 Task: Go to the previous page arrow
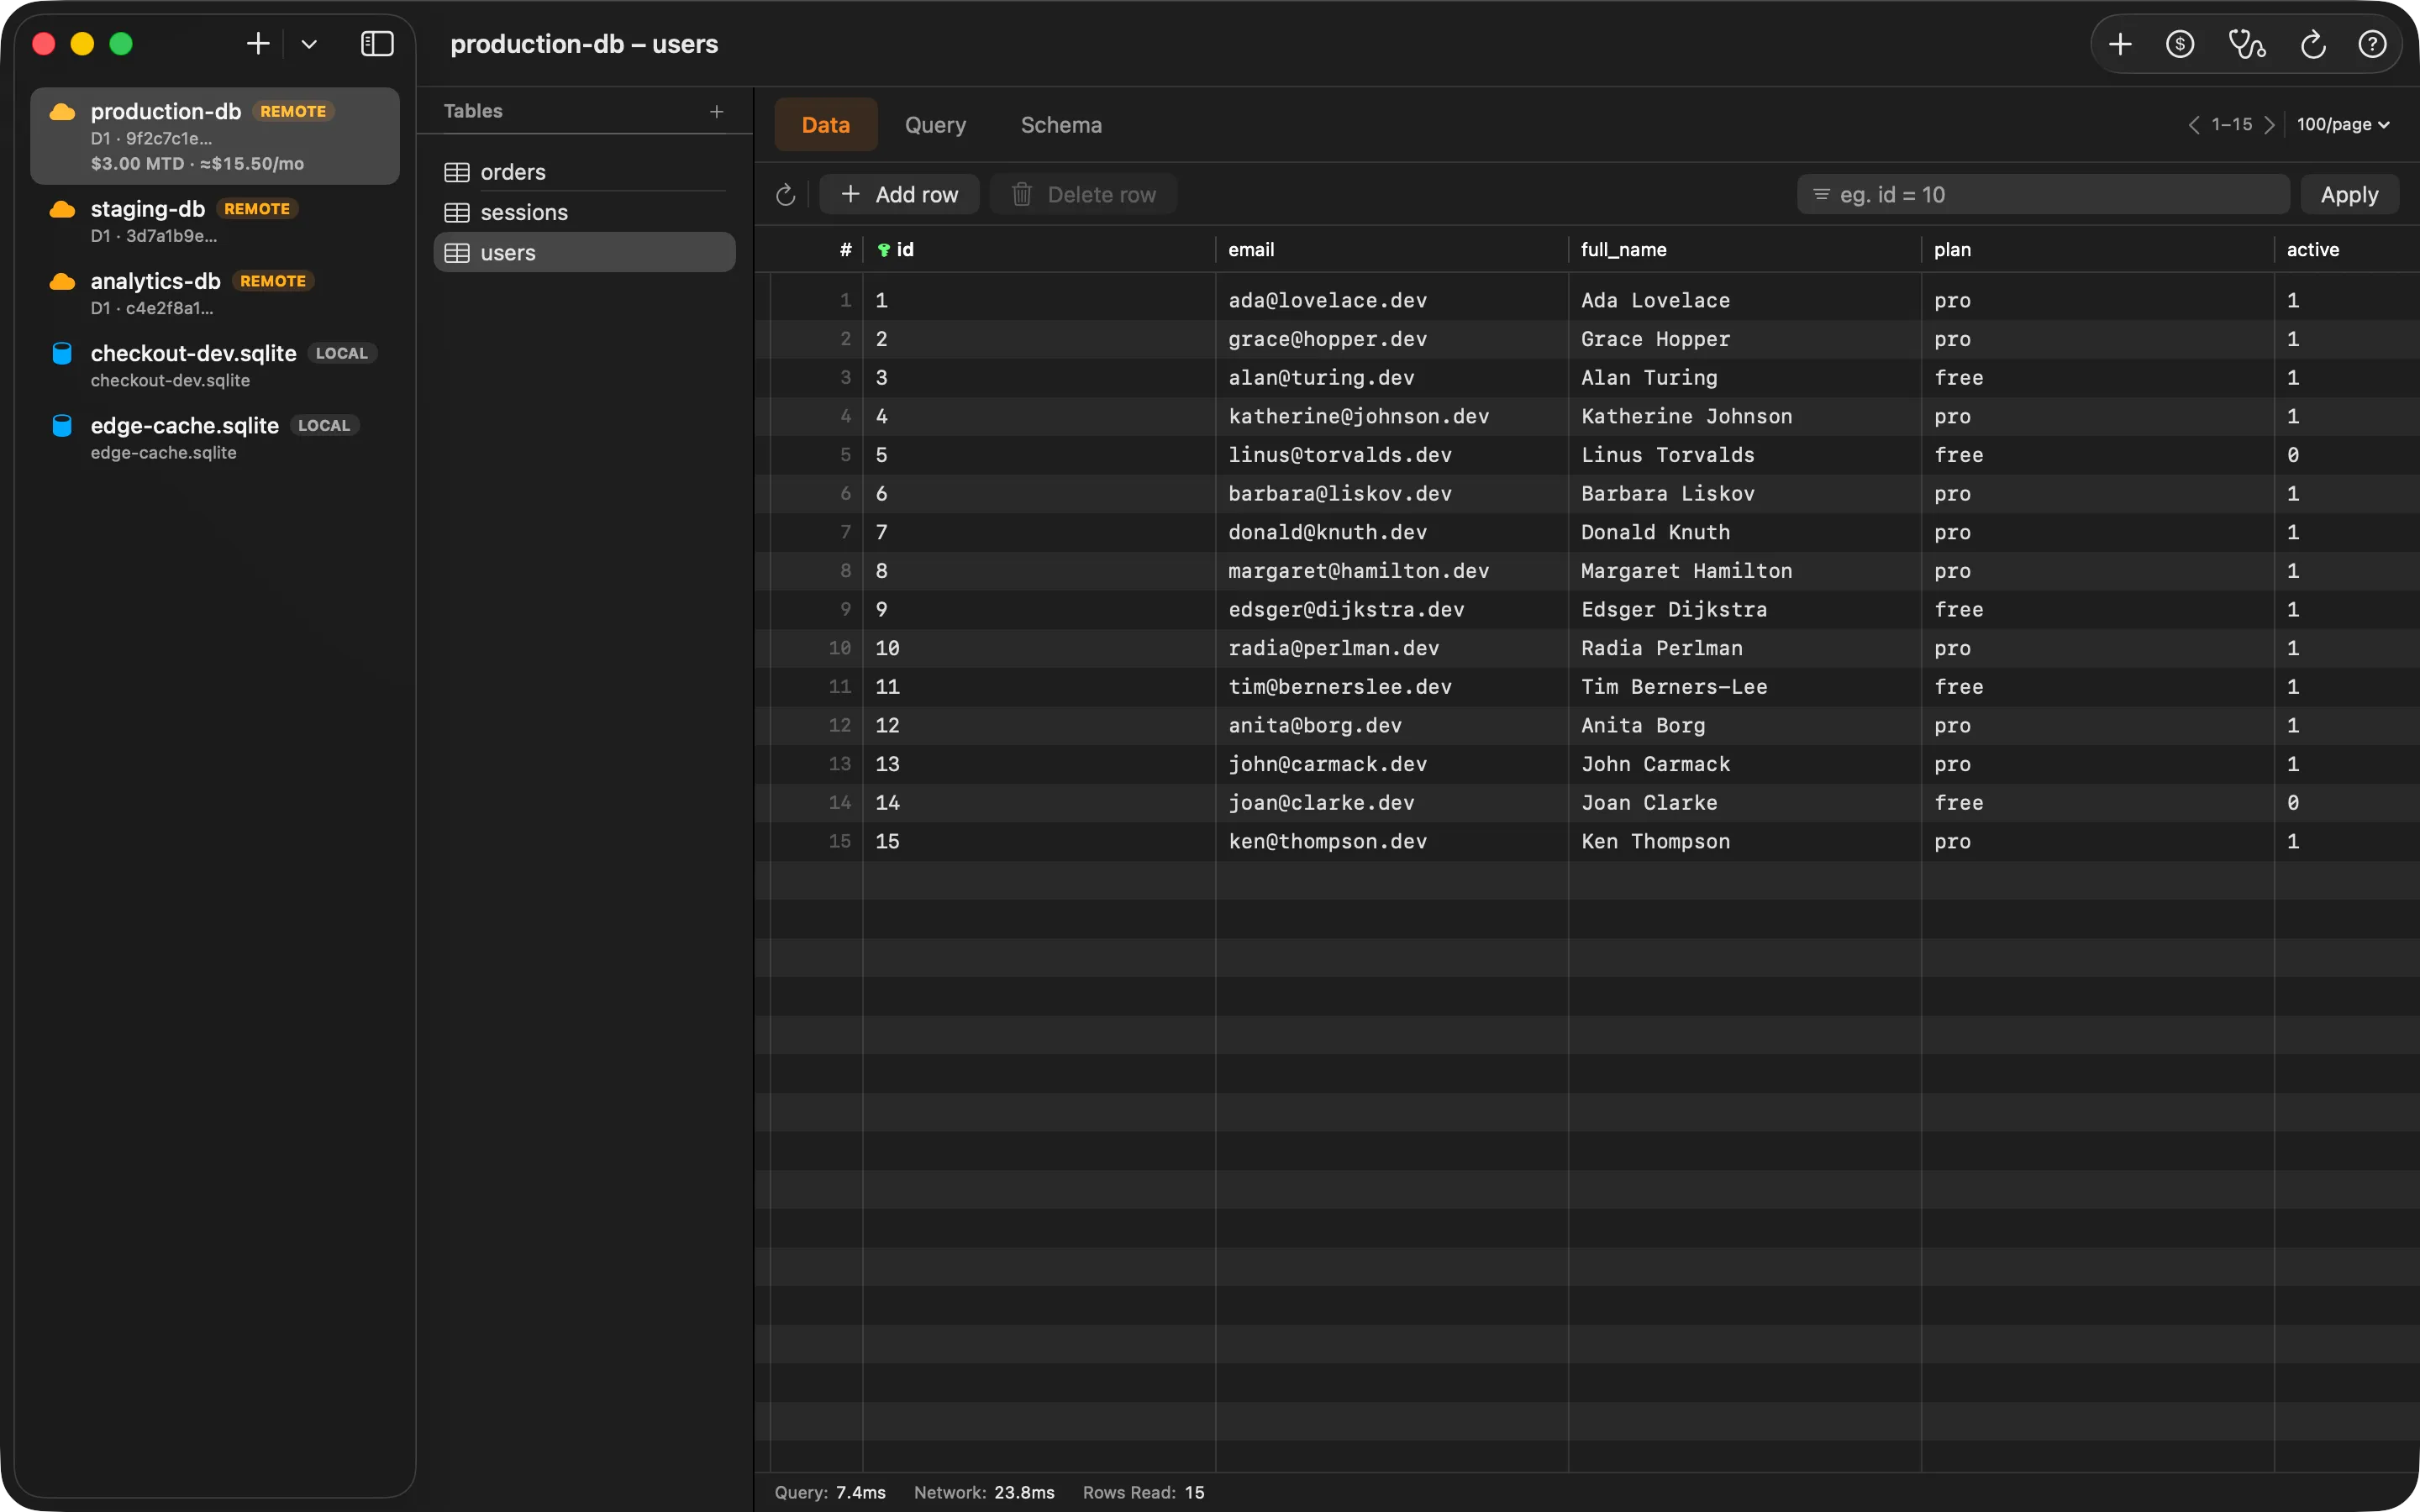click(x=2193, y=125)
